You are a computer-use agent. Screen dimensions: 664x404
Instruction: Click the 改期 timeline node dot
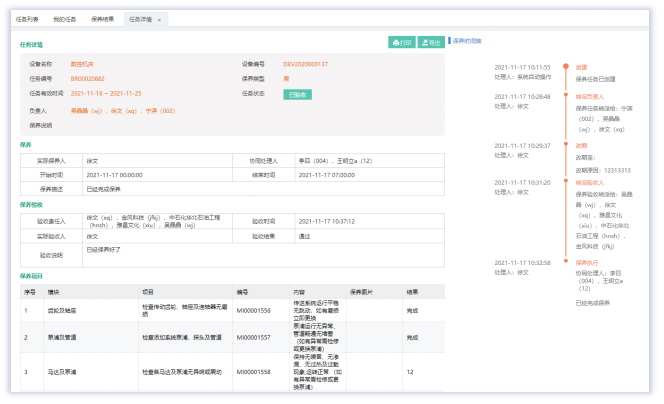pos(567,145)
